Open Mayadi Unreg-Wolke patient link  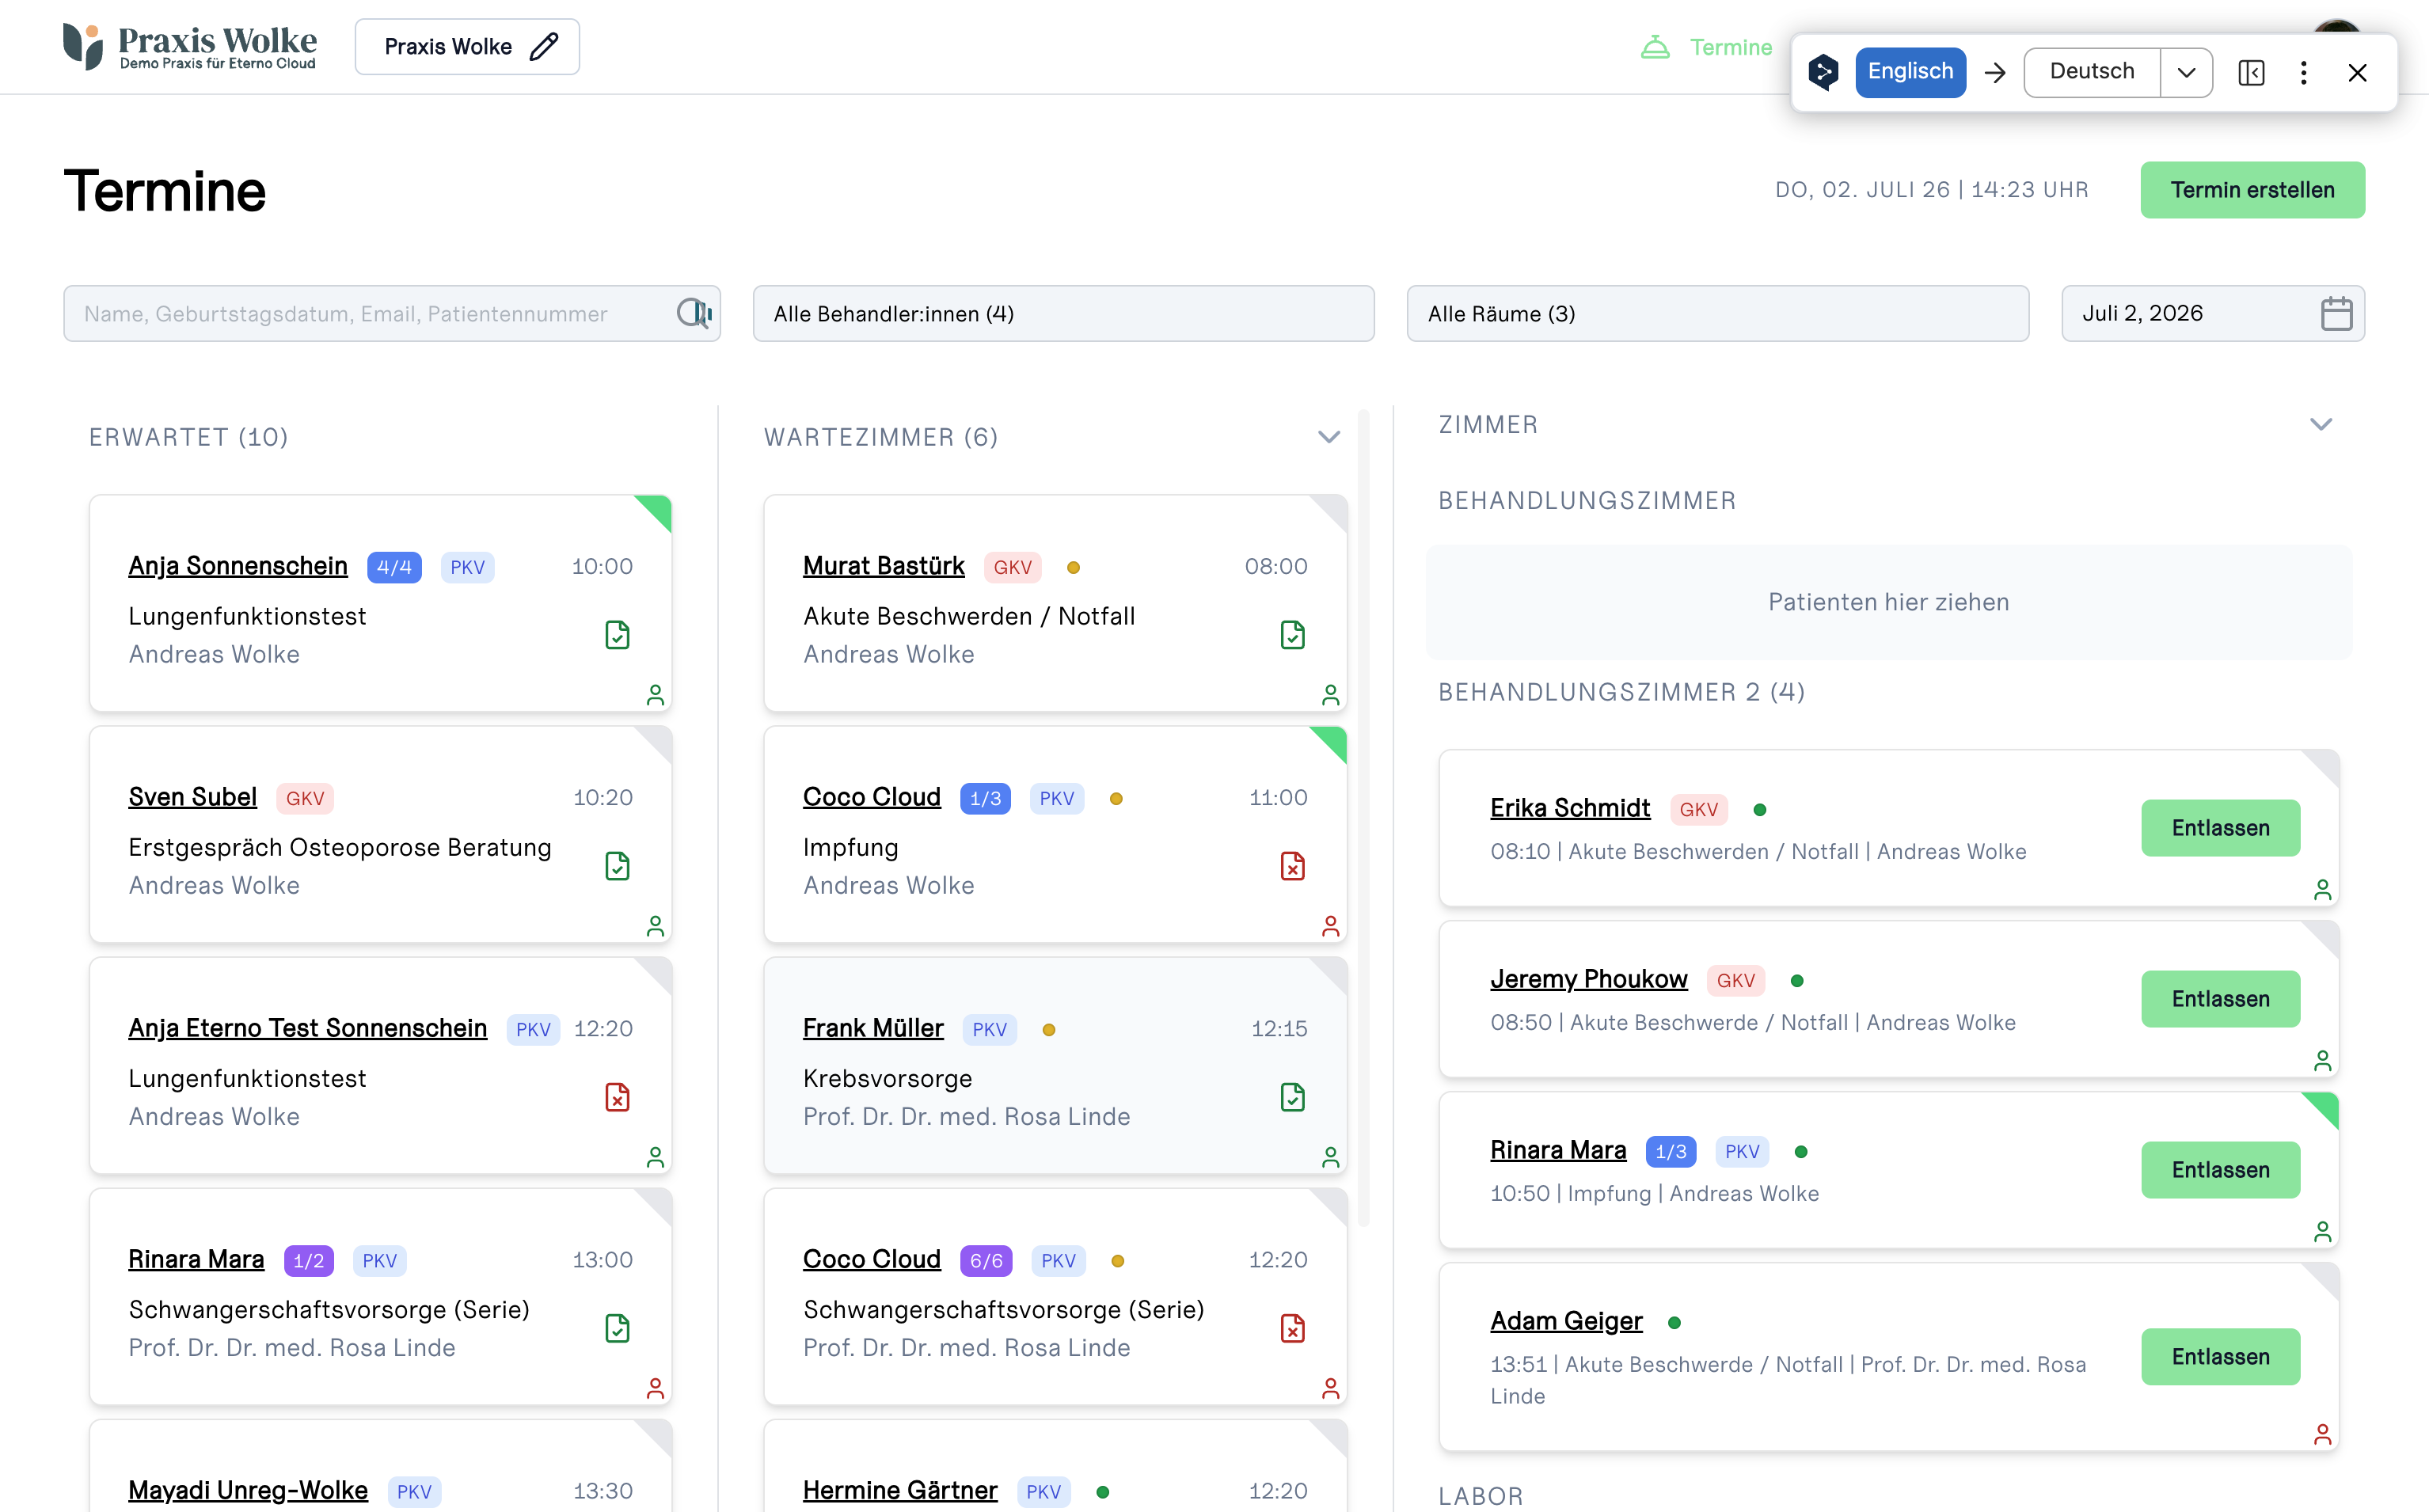pos(248,1491)
